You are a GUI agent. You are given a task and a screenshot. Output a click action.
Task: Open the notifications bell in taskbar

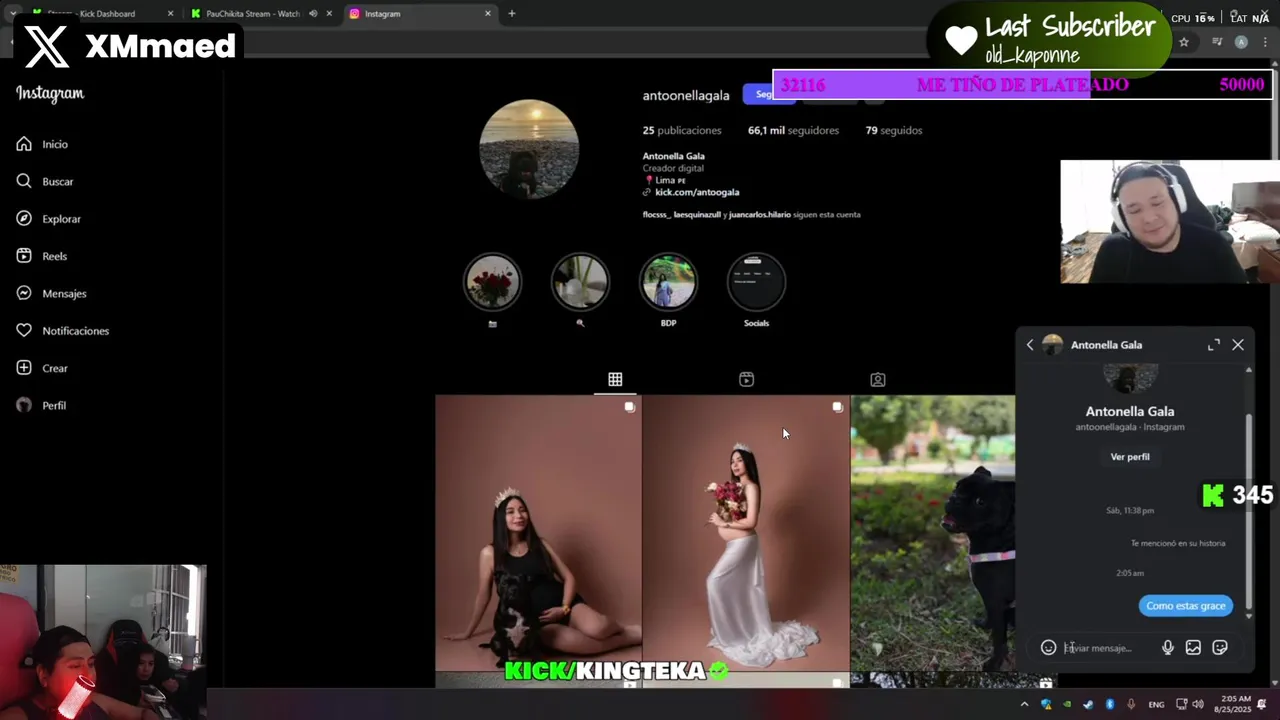(x=1261, y=705)
